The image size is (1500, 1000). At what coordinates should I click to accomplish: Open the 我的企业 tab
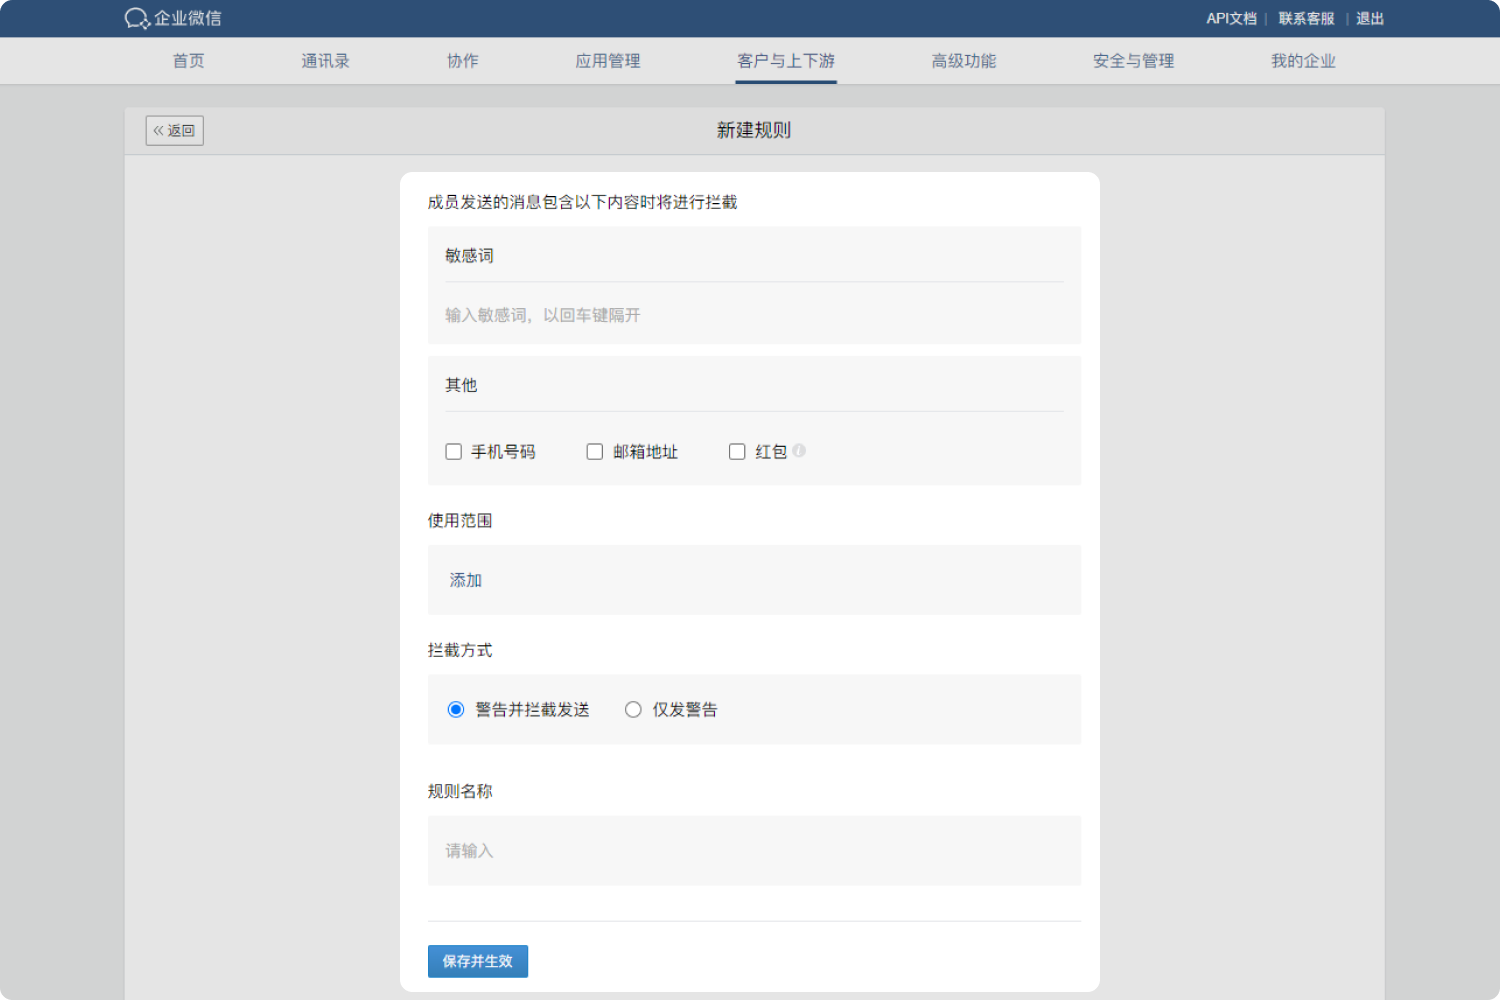(x=1303, y=61)
